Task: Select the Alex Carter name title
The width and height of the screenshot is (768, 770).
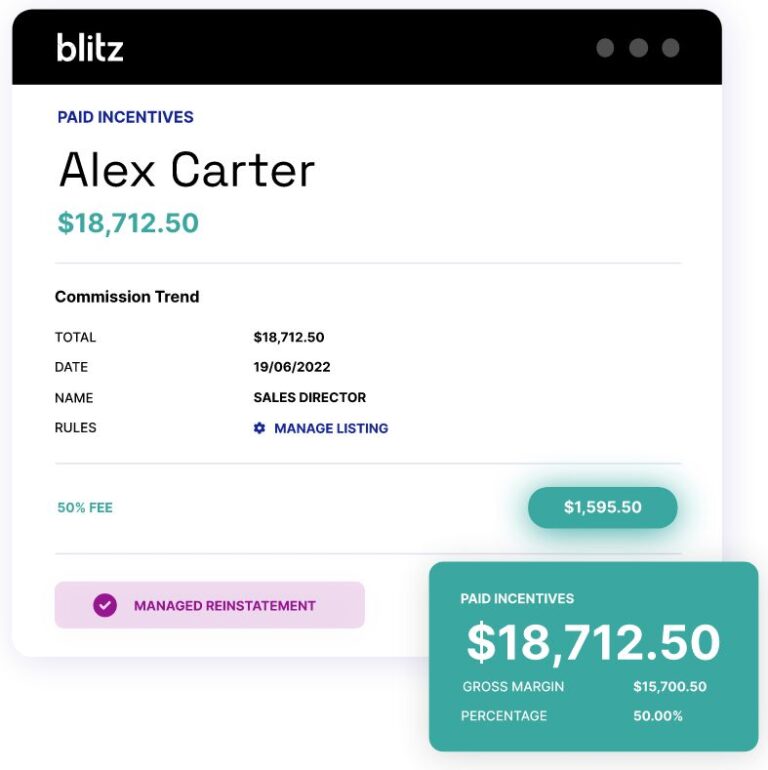Action: pyautogui.click(x=187, y=170)
